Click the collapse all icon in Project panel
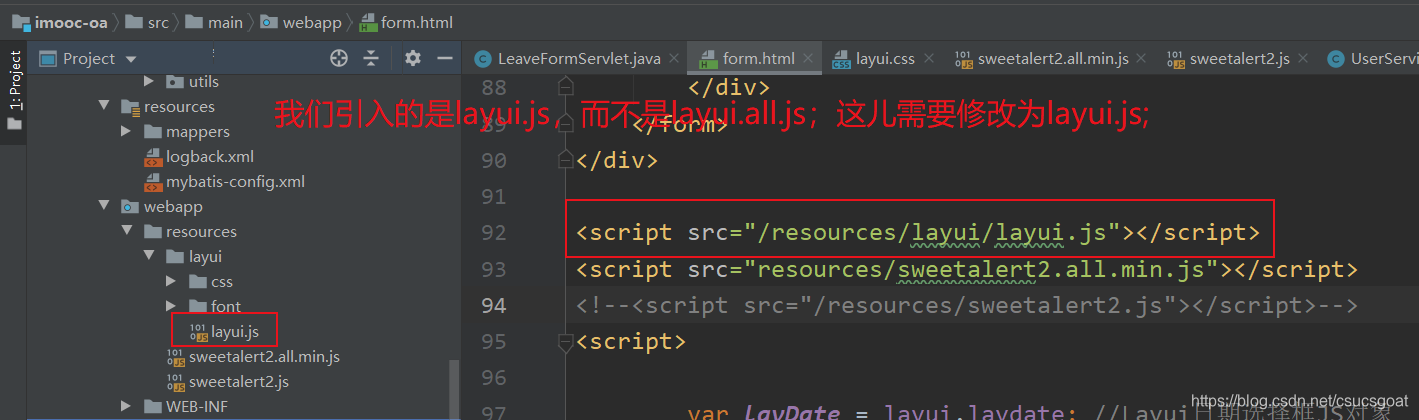1419x420 pixels. (371, 58)
